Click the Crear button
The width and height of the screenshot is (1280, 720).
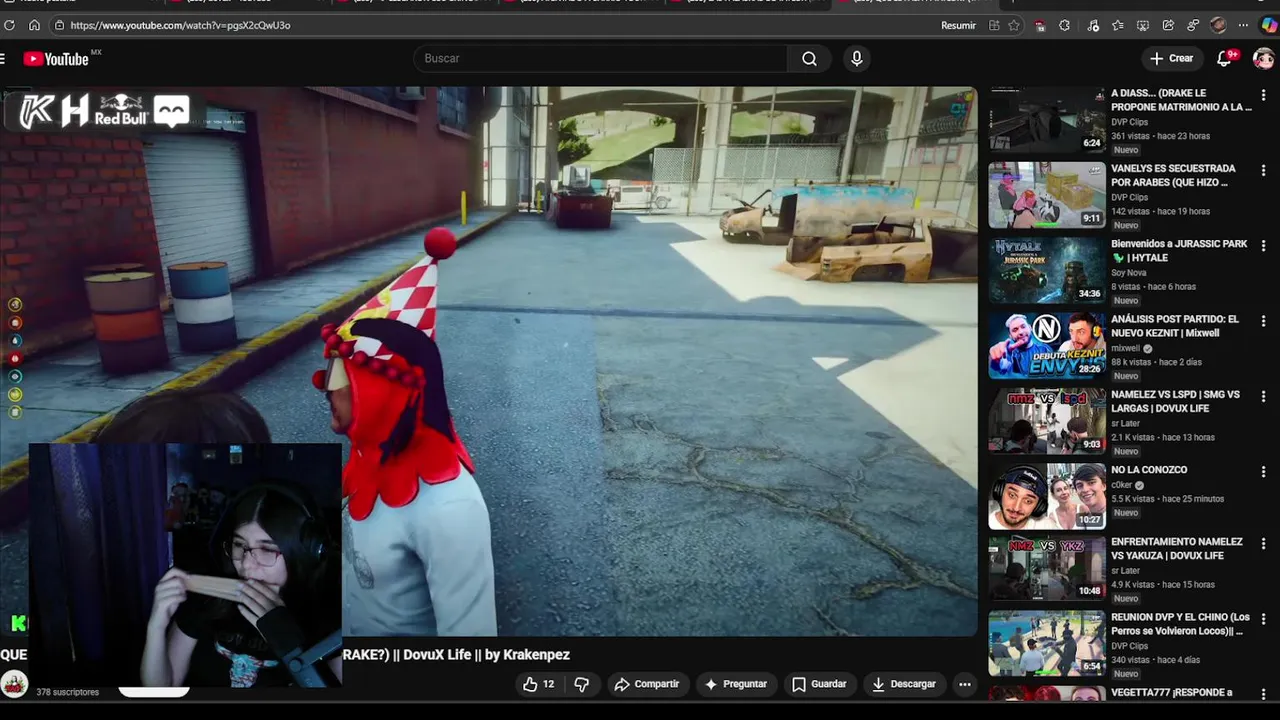coord(1171,59)
